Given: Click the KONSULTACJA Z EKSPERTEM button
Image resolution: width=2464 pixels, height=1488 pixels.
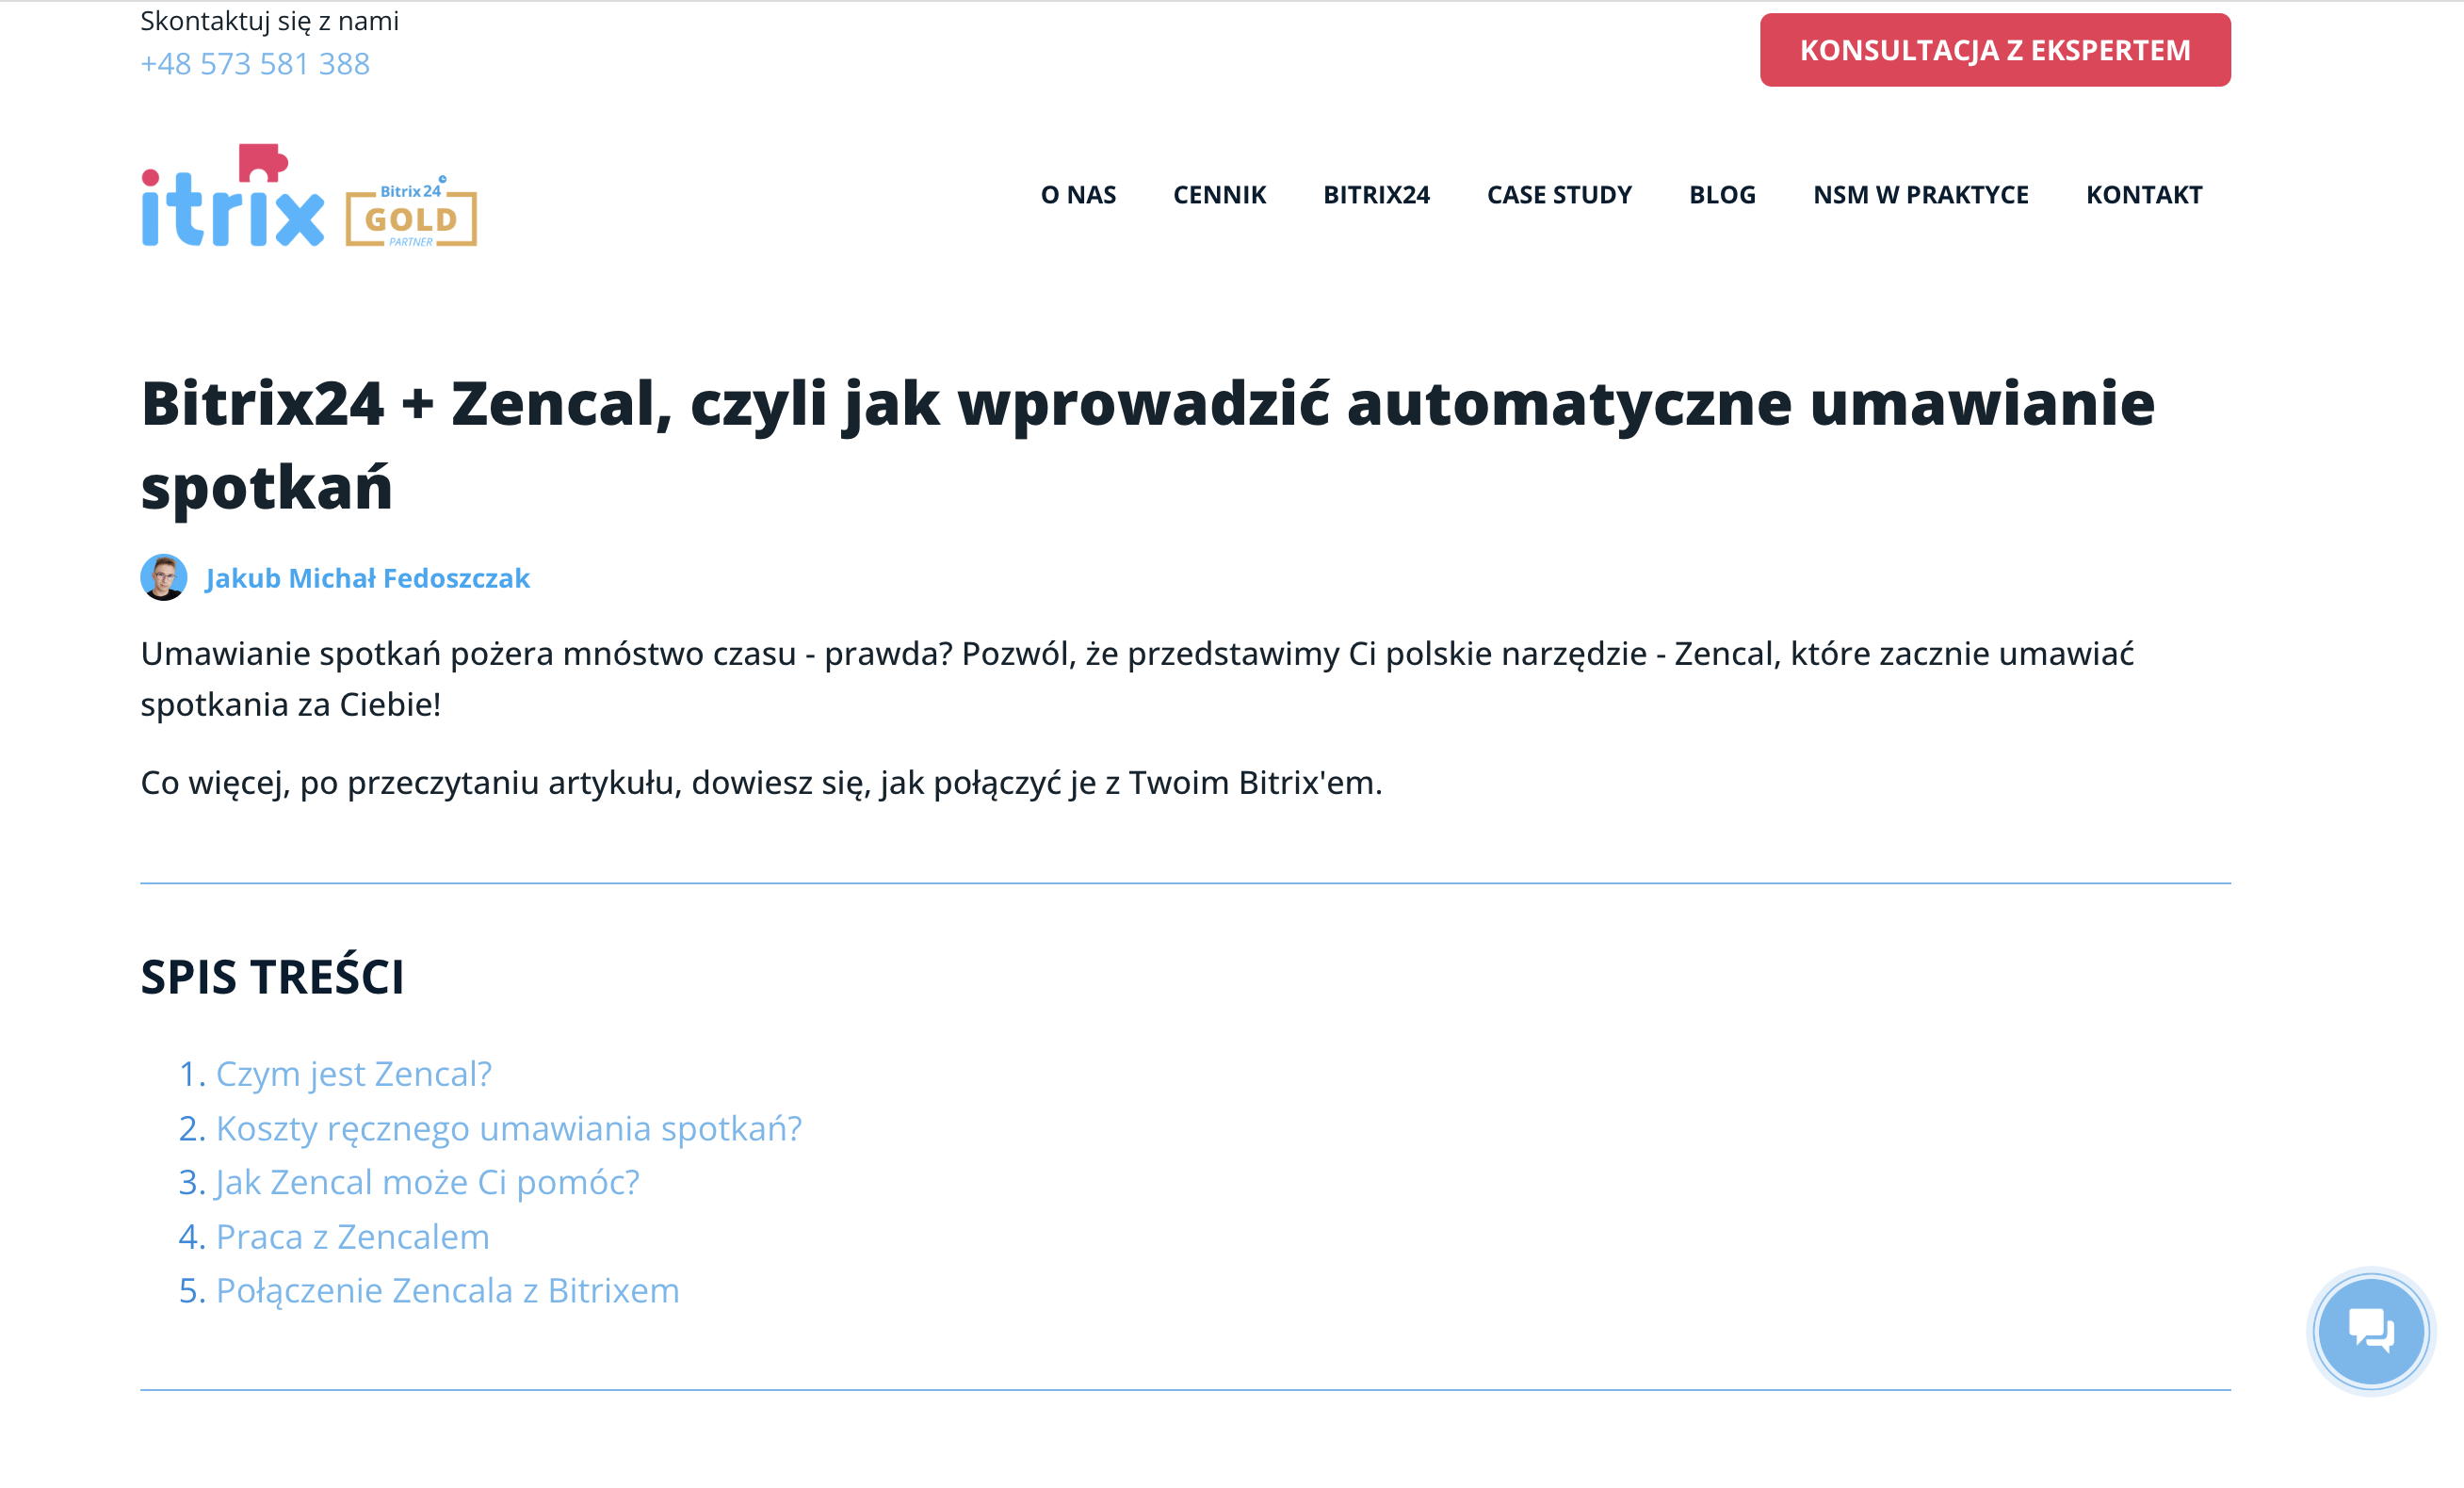Looking at the screenshot, I should pyautogui.click(x=1994, y=48).
